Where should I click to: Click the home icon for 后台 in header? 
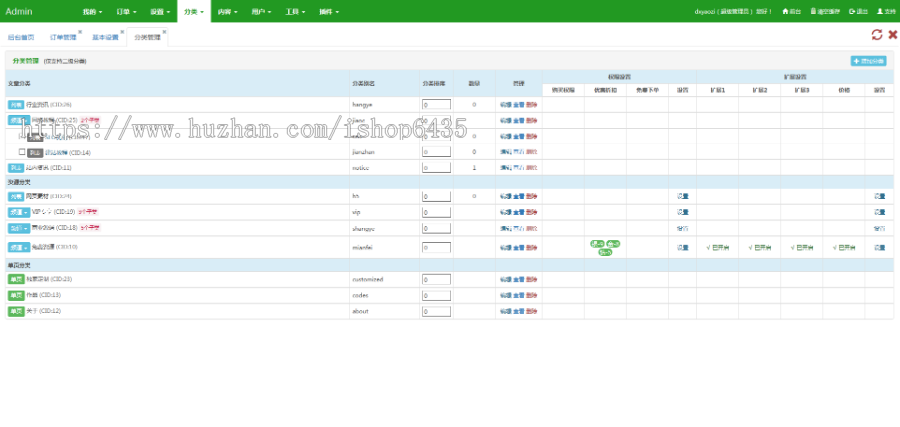point(785,11)
